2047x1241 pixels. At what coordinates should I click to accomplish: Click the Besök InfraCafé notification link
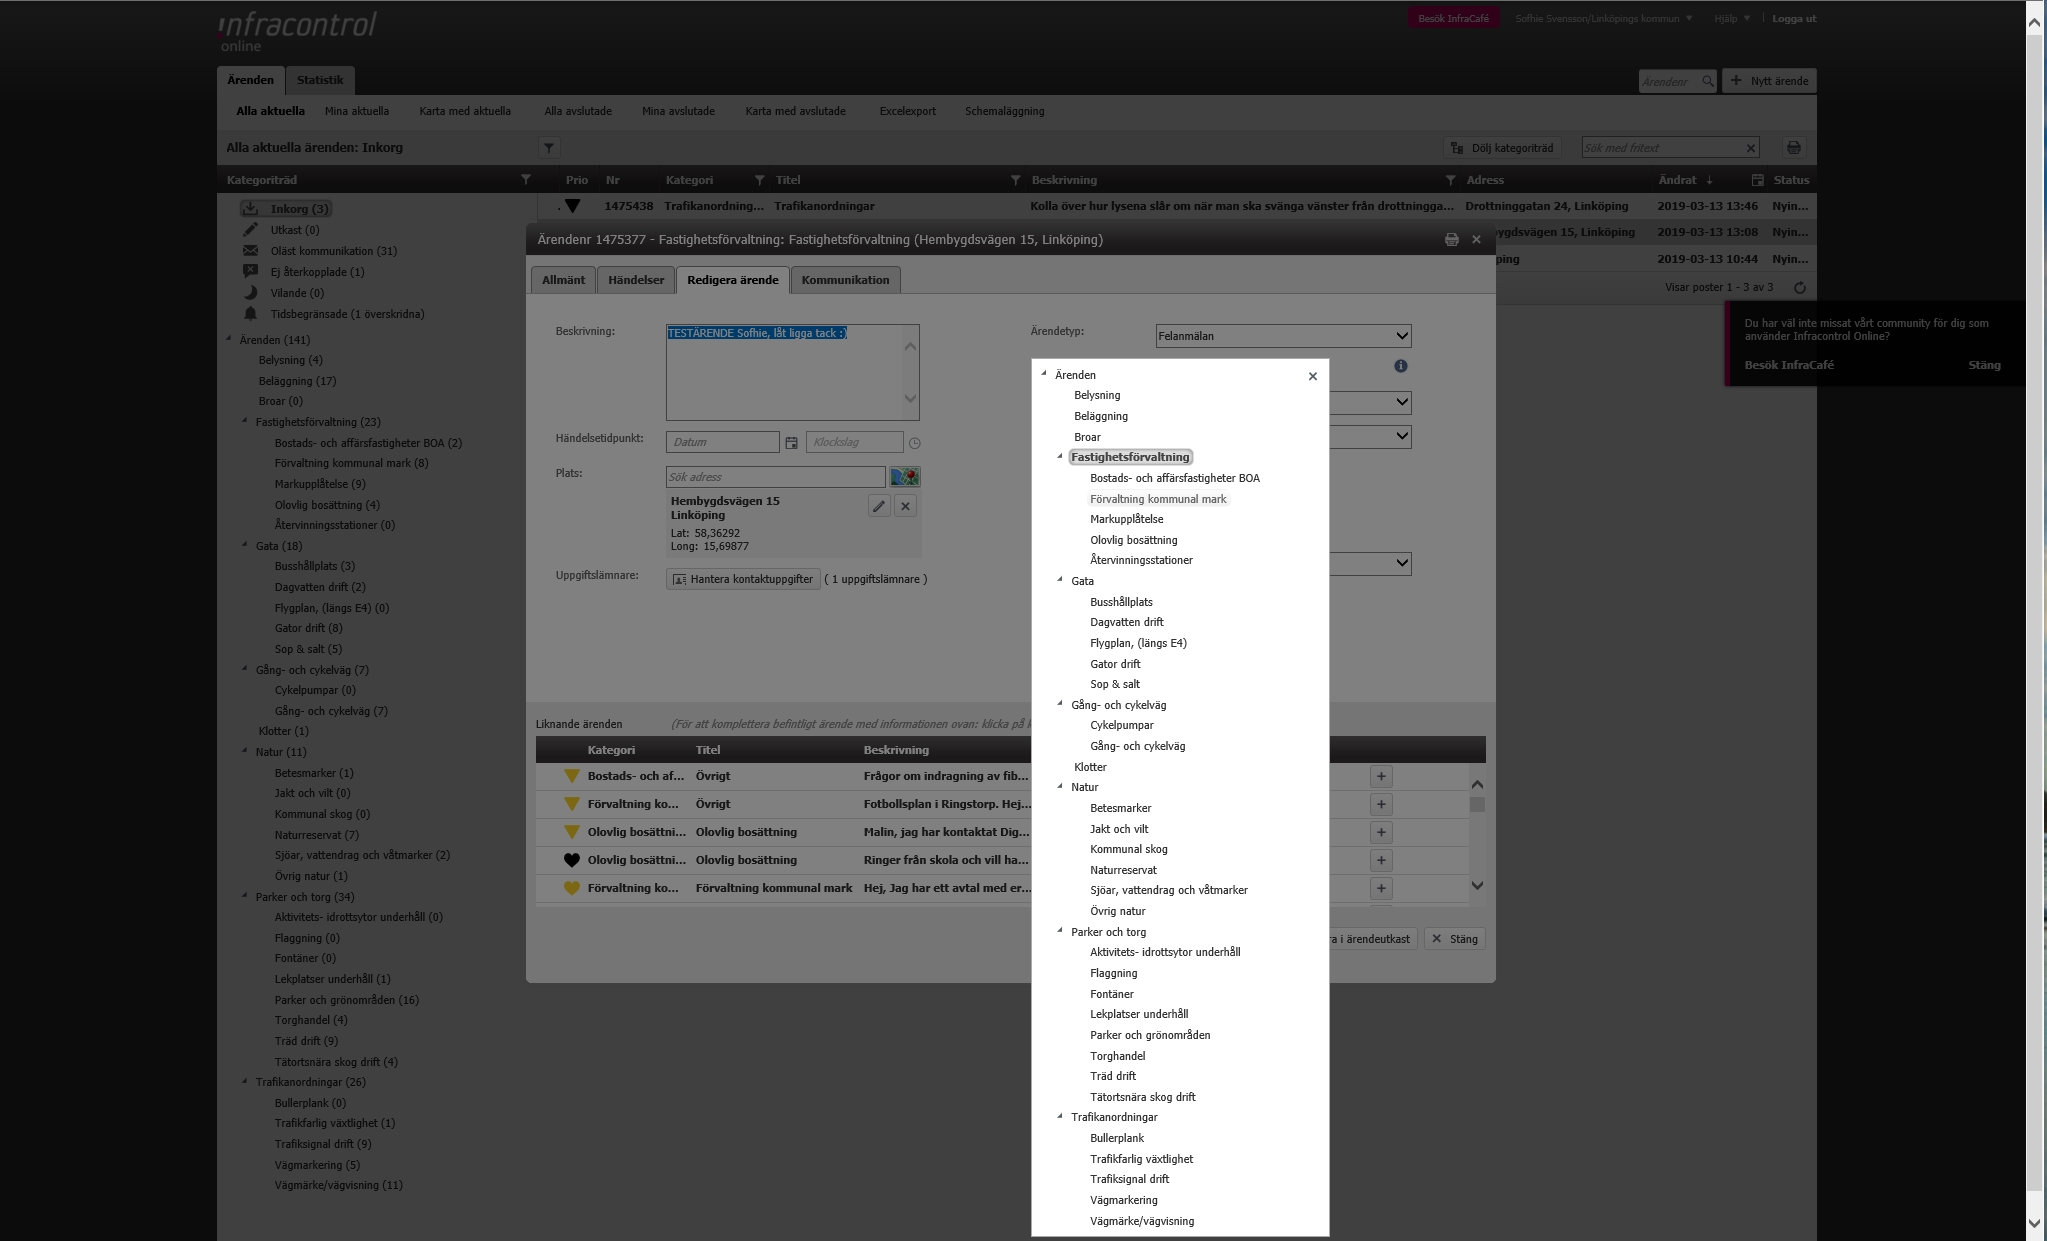[1788, 365]
